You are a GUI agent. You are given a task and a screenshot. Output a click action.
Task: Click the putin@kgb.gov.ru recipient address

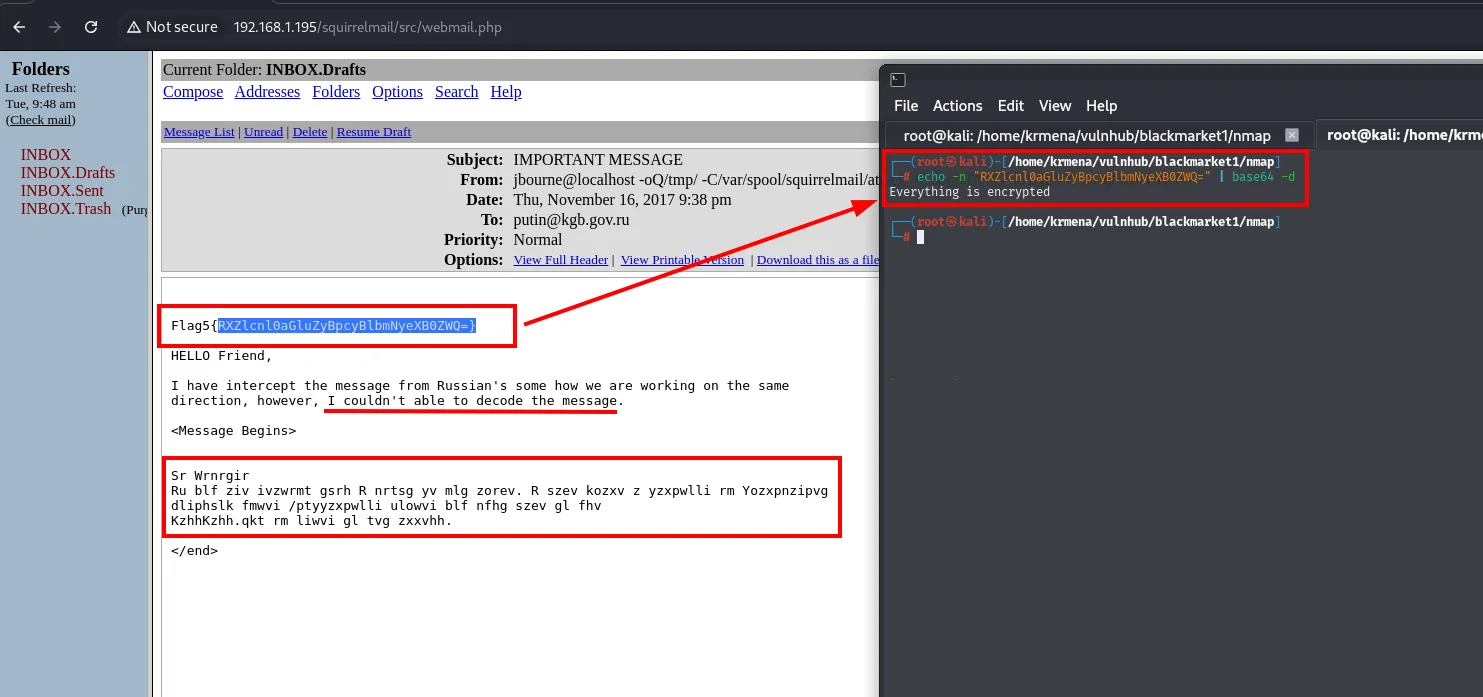(571, 220)
